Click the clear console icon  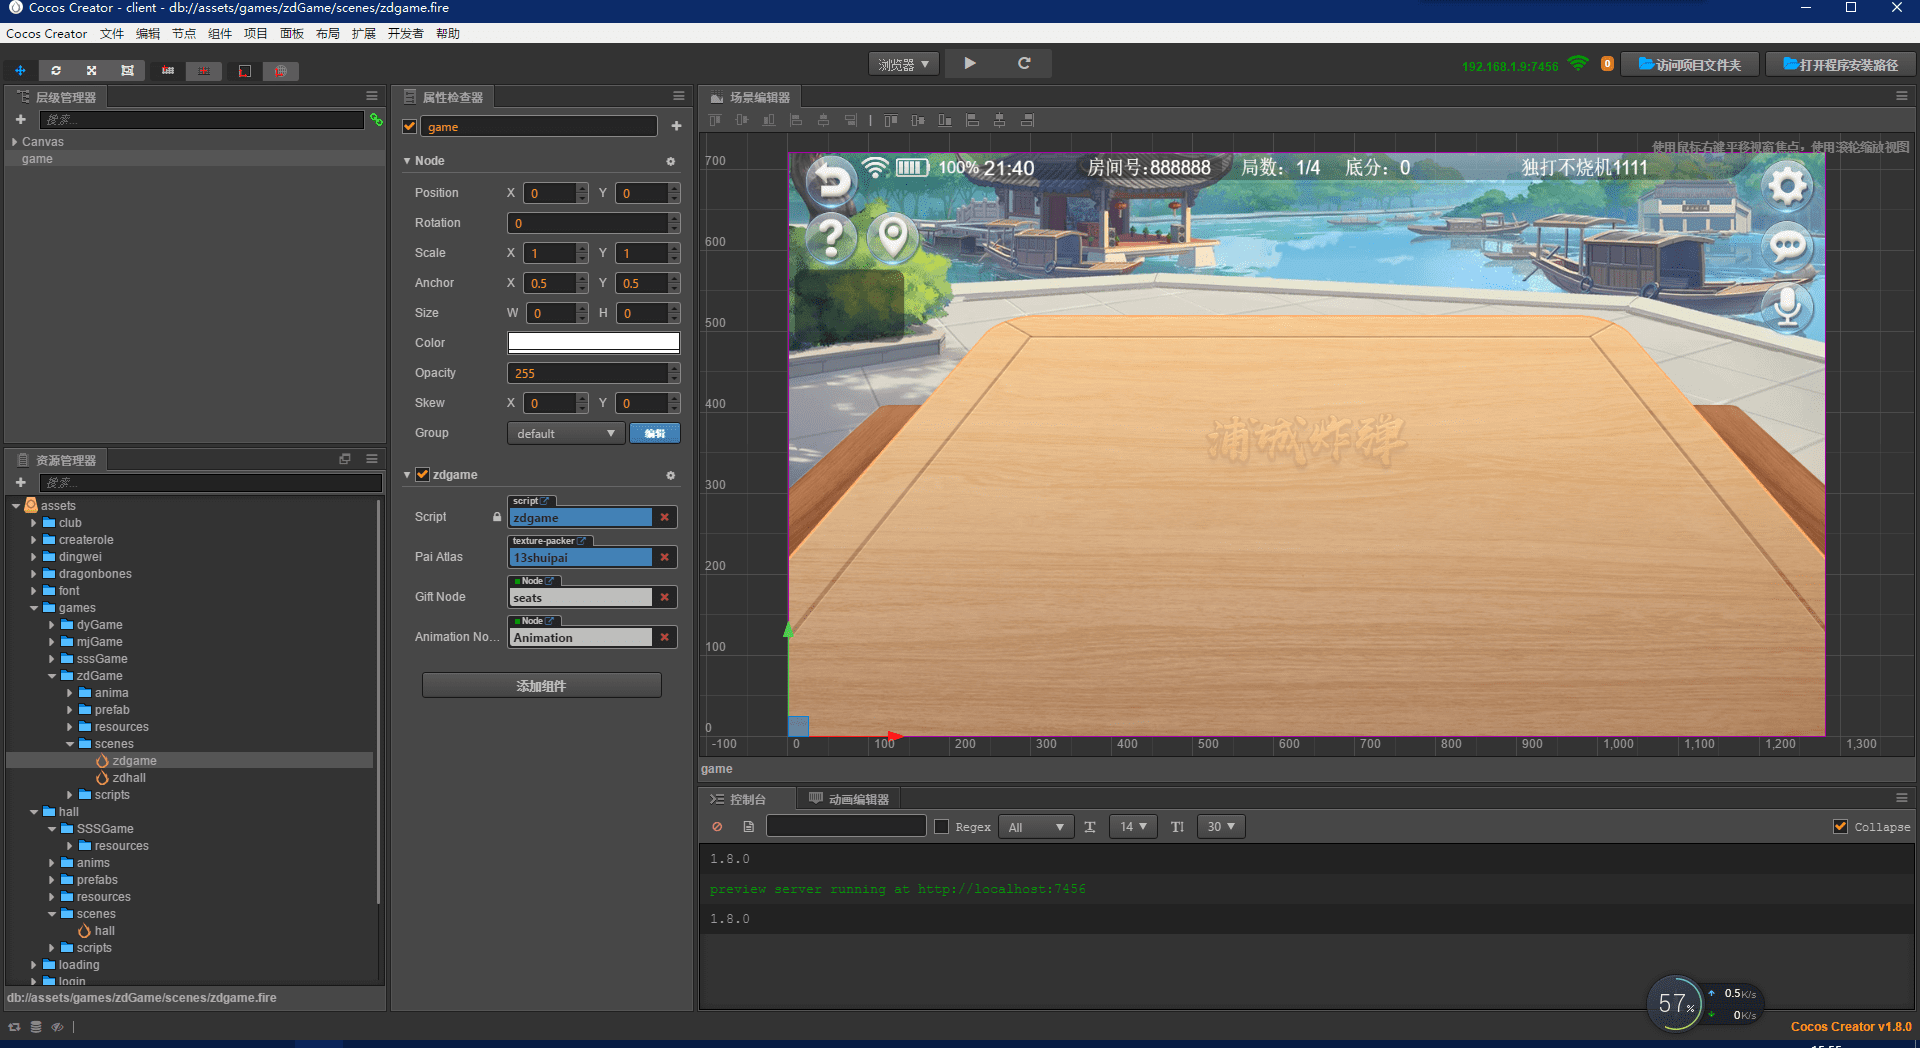coord(717,827)
